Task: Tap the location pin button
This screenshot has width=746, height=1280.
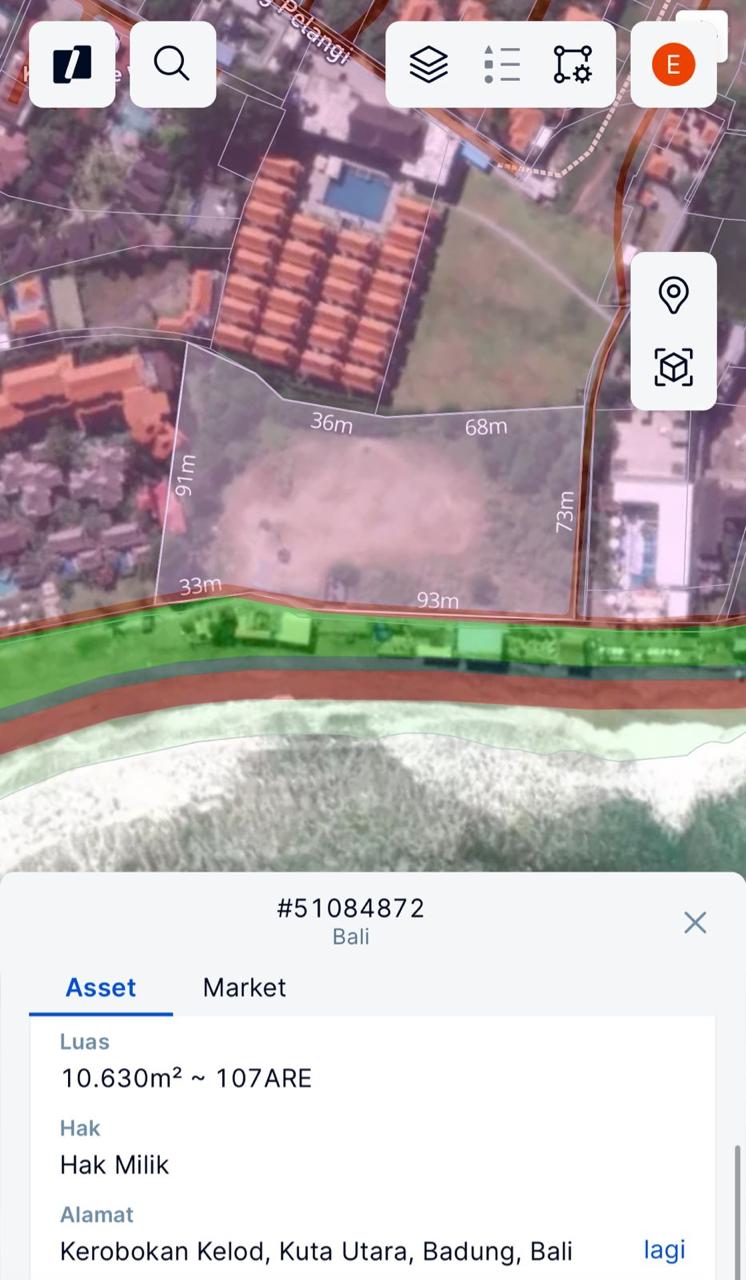Action: pyautogui.click(x=673, y=296)
